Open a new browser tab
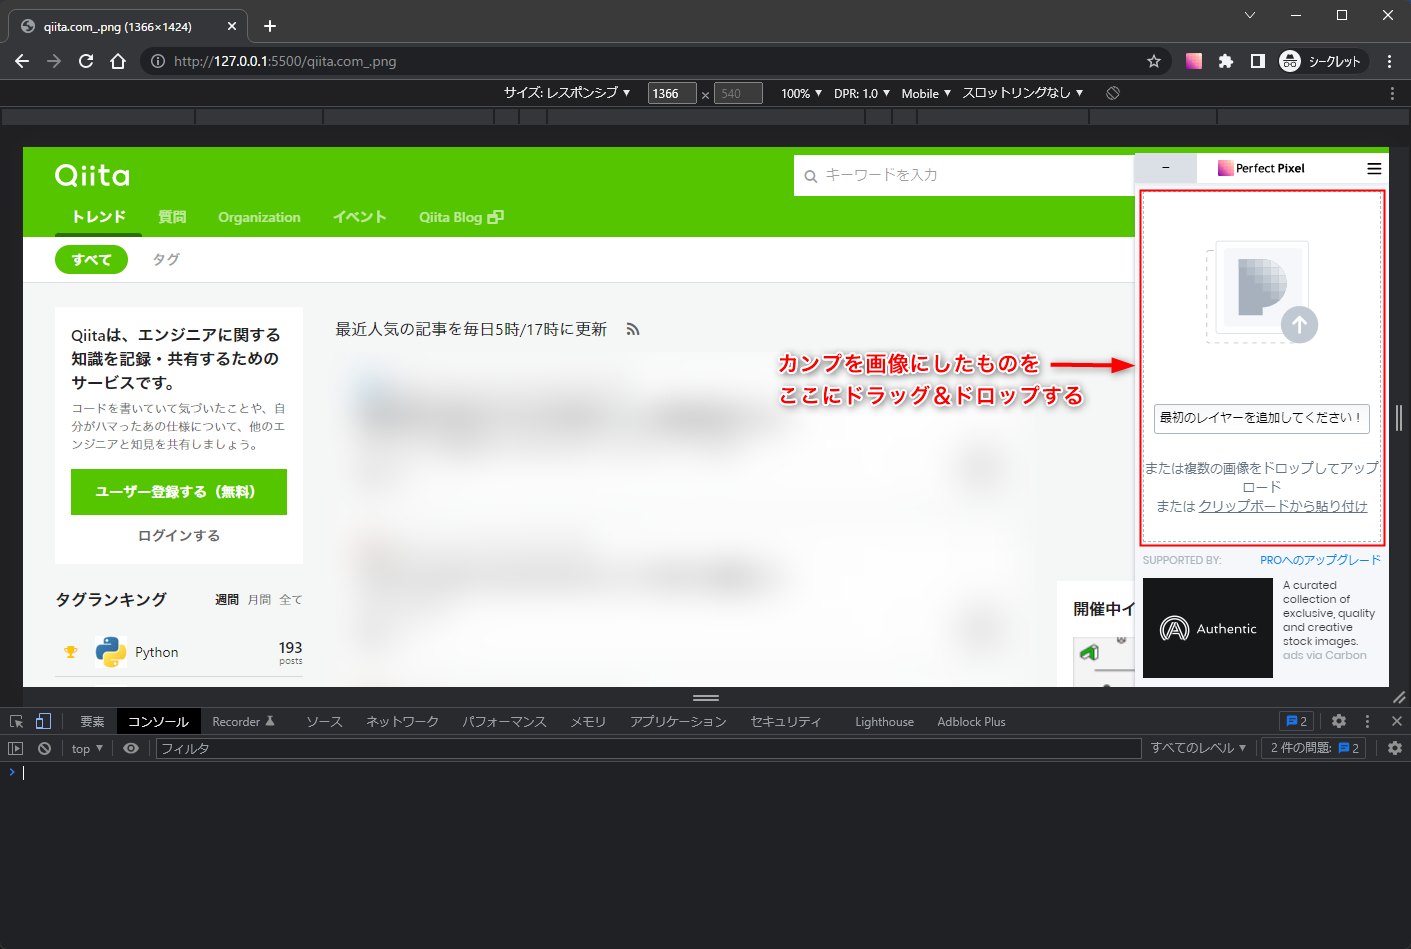 (270, 26)
